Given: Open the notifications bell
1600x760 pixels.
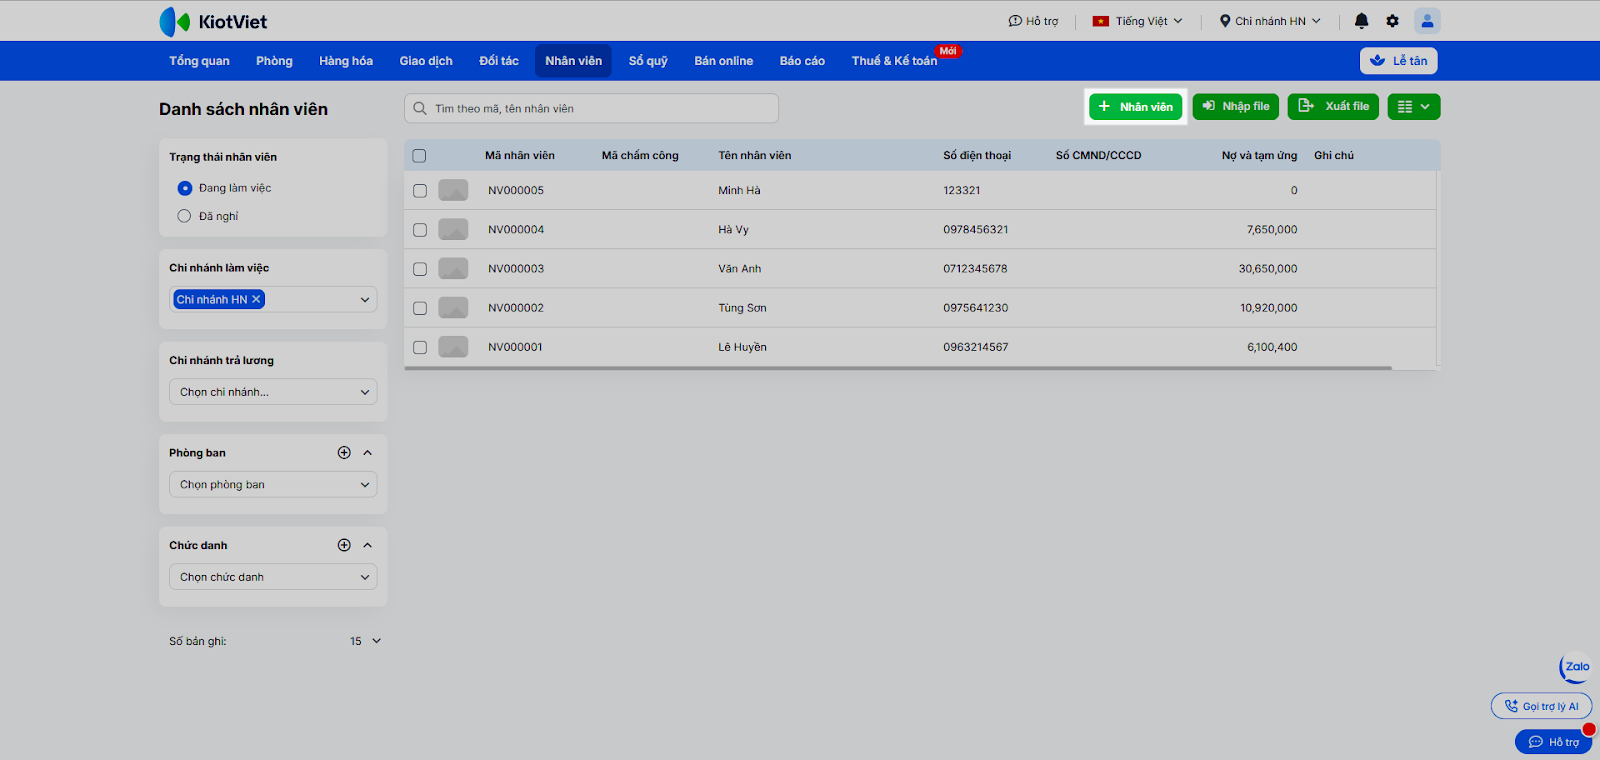Looking at the screenshot, I should (x=1361, y=21).
